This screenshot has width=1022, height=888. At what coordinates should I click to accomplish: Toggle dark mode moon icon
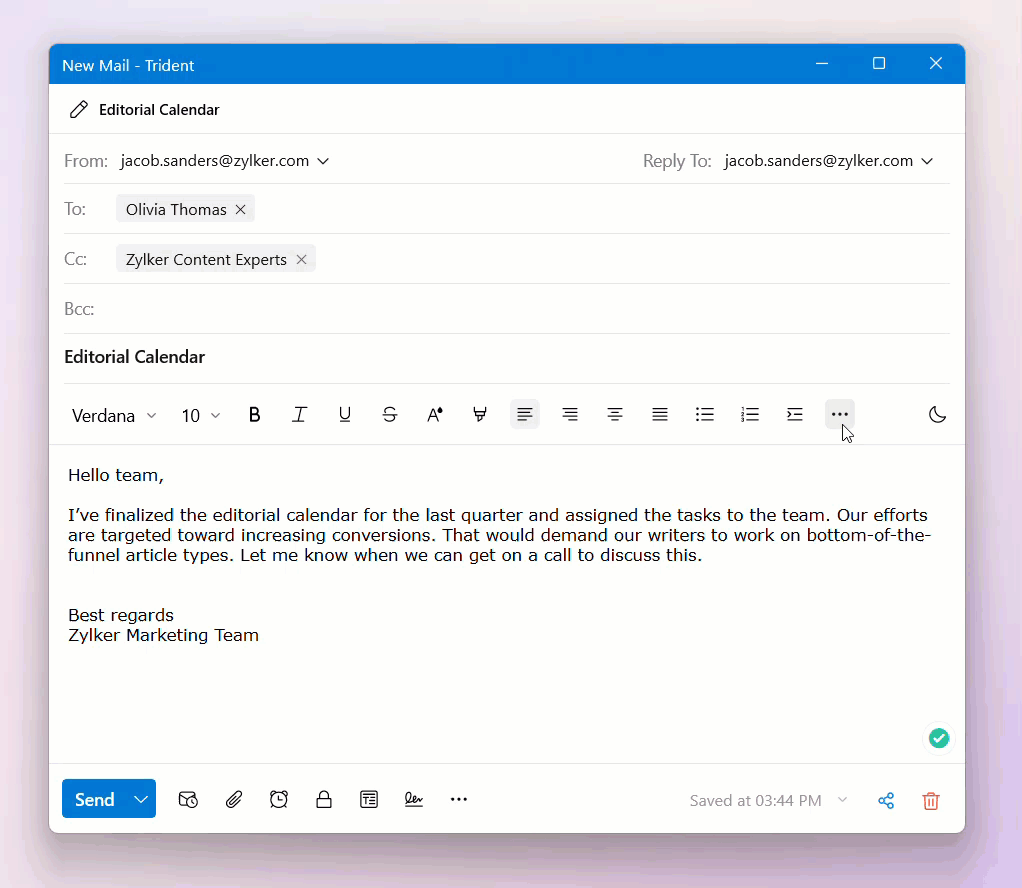pyautogui.click(x=937, y=415)
